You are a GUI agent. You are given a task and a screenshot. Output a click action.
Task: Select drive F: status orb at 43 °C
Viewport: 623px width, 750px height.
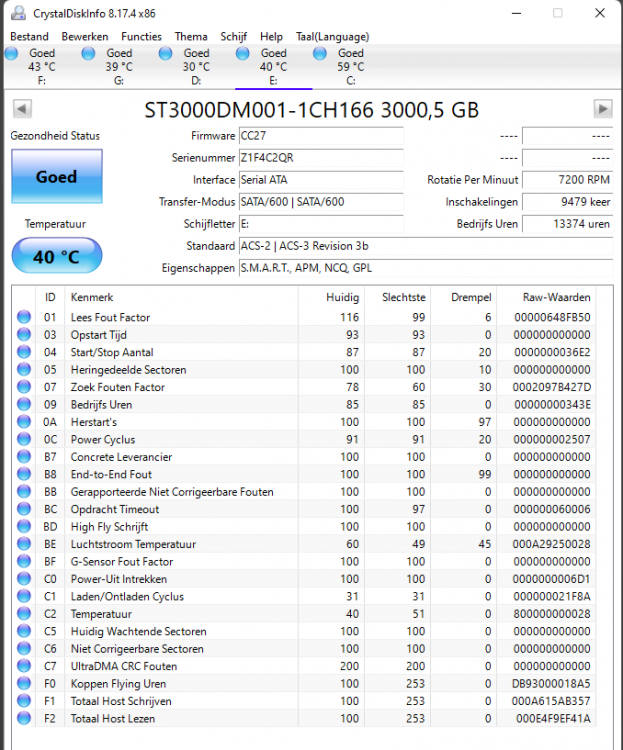click(x=16, y=54)
